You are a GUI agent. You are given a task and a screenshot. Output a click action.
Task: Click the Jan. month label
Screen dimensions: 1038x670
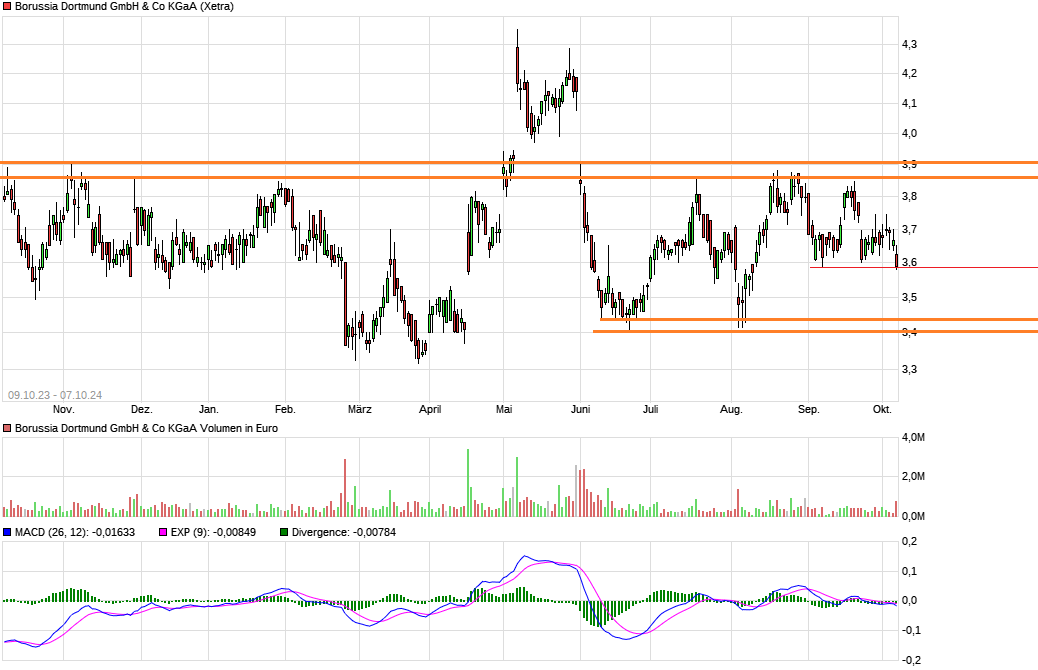click(x=209, y=410)
